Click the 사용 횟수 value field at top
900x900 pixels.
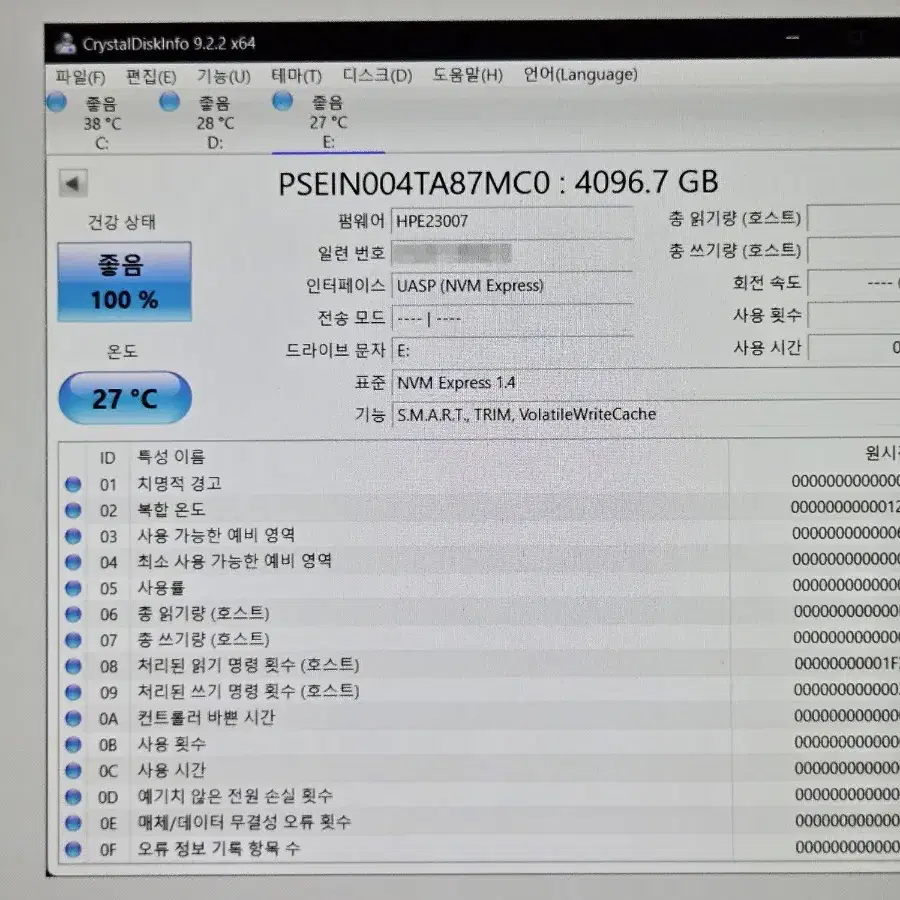[x=854, y=315]
